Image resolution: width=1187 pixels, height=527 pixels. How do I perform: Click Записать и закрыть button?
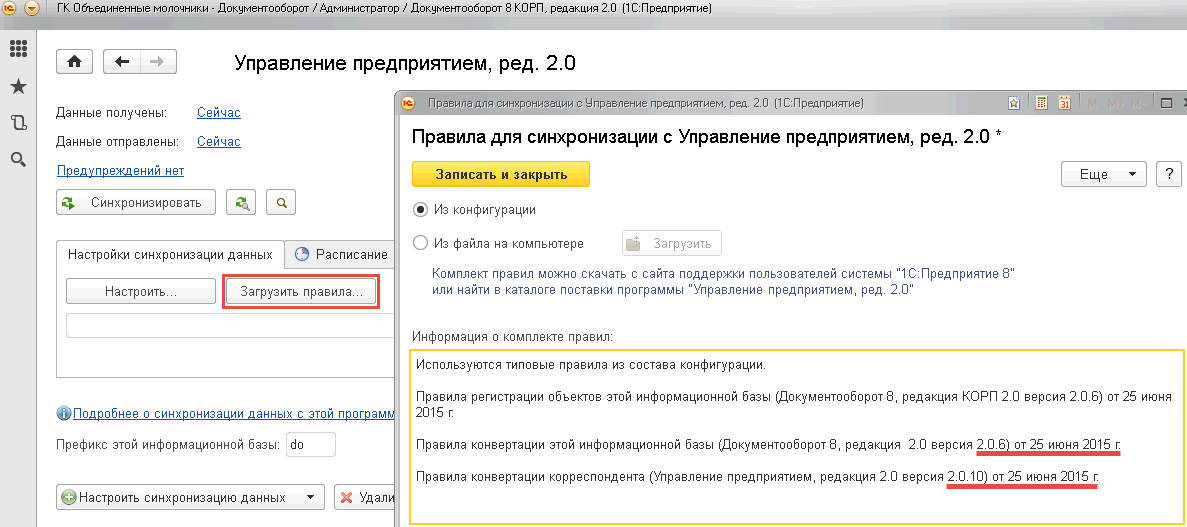pyautogui.click(x=500, y=174)
